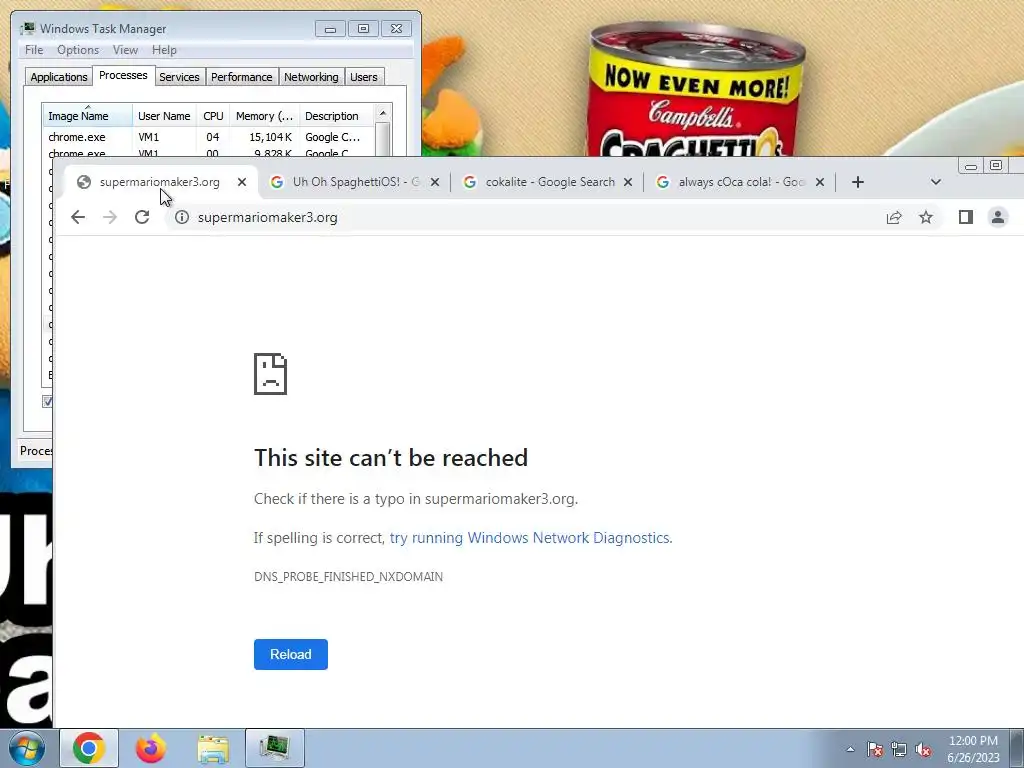Go back using Chrome's back arrow
This screenshot has height=768, width=1024.
point(78,217)
